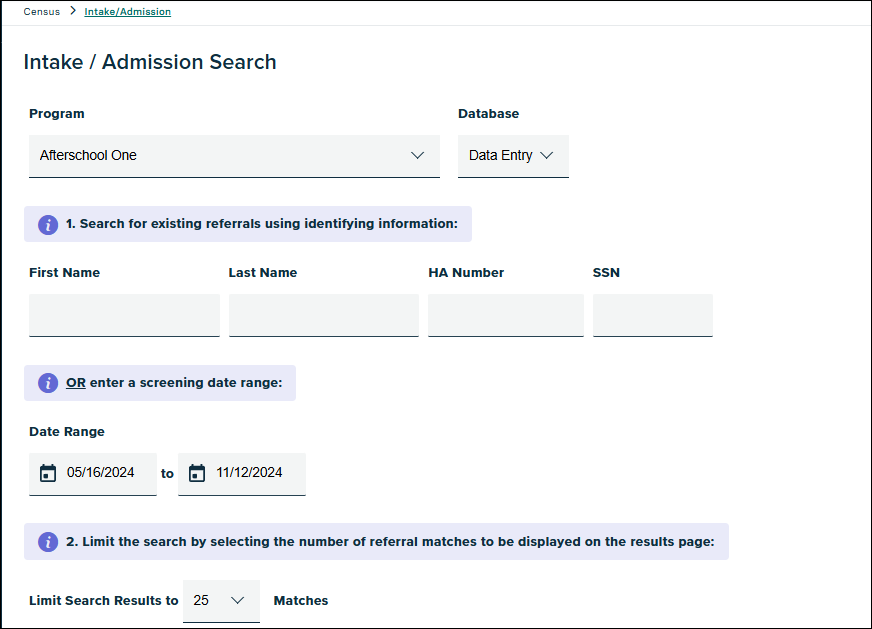This screenshot has height=629, width=872.
Task: Click the start date text 05/16/2024
Action: point(100,473)
